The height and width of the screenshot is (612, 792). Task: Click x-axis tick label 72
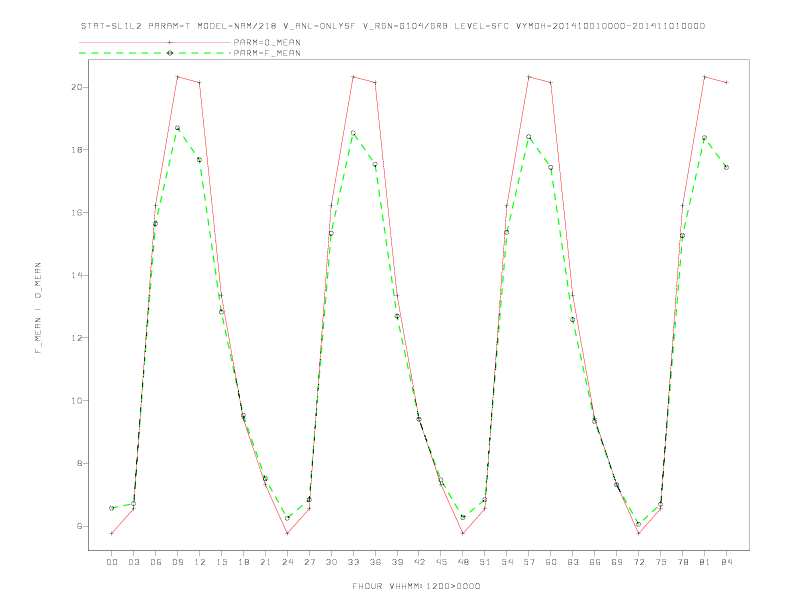coord(638,562)
